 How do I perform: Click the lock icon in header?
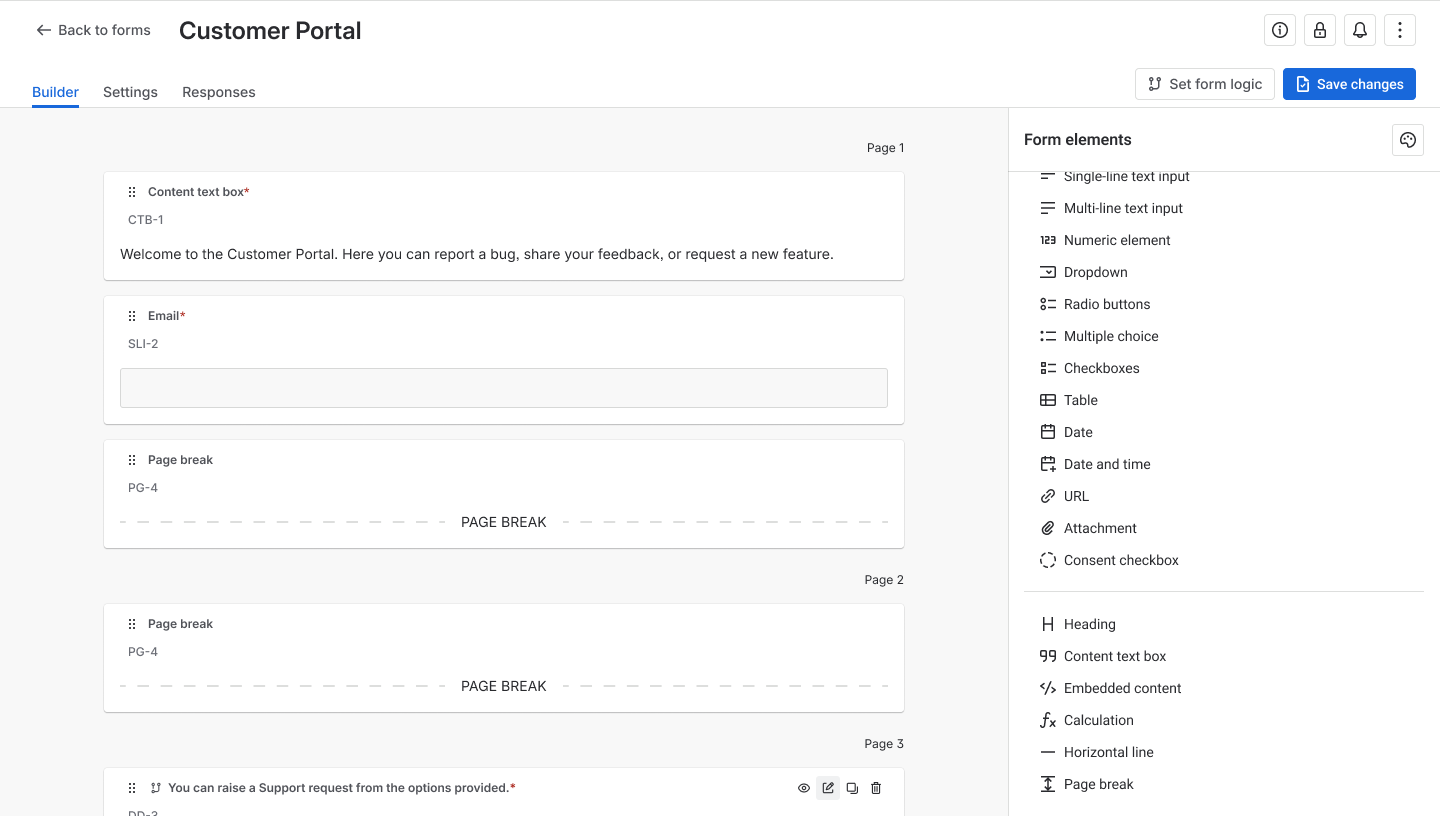(1320, 30)
